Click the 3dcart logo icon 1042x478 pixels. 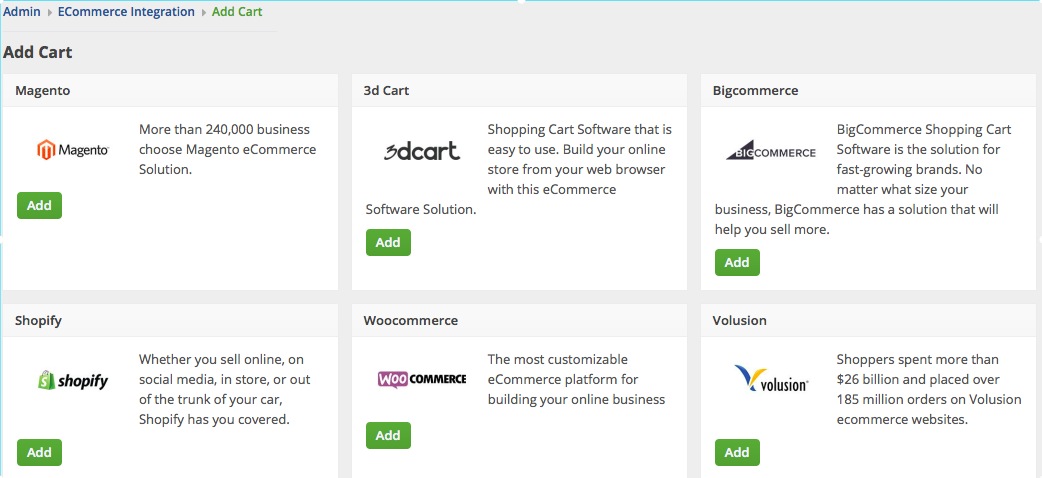(421, 151)
